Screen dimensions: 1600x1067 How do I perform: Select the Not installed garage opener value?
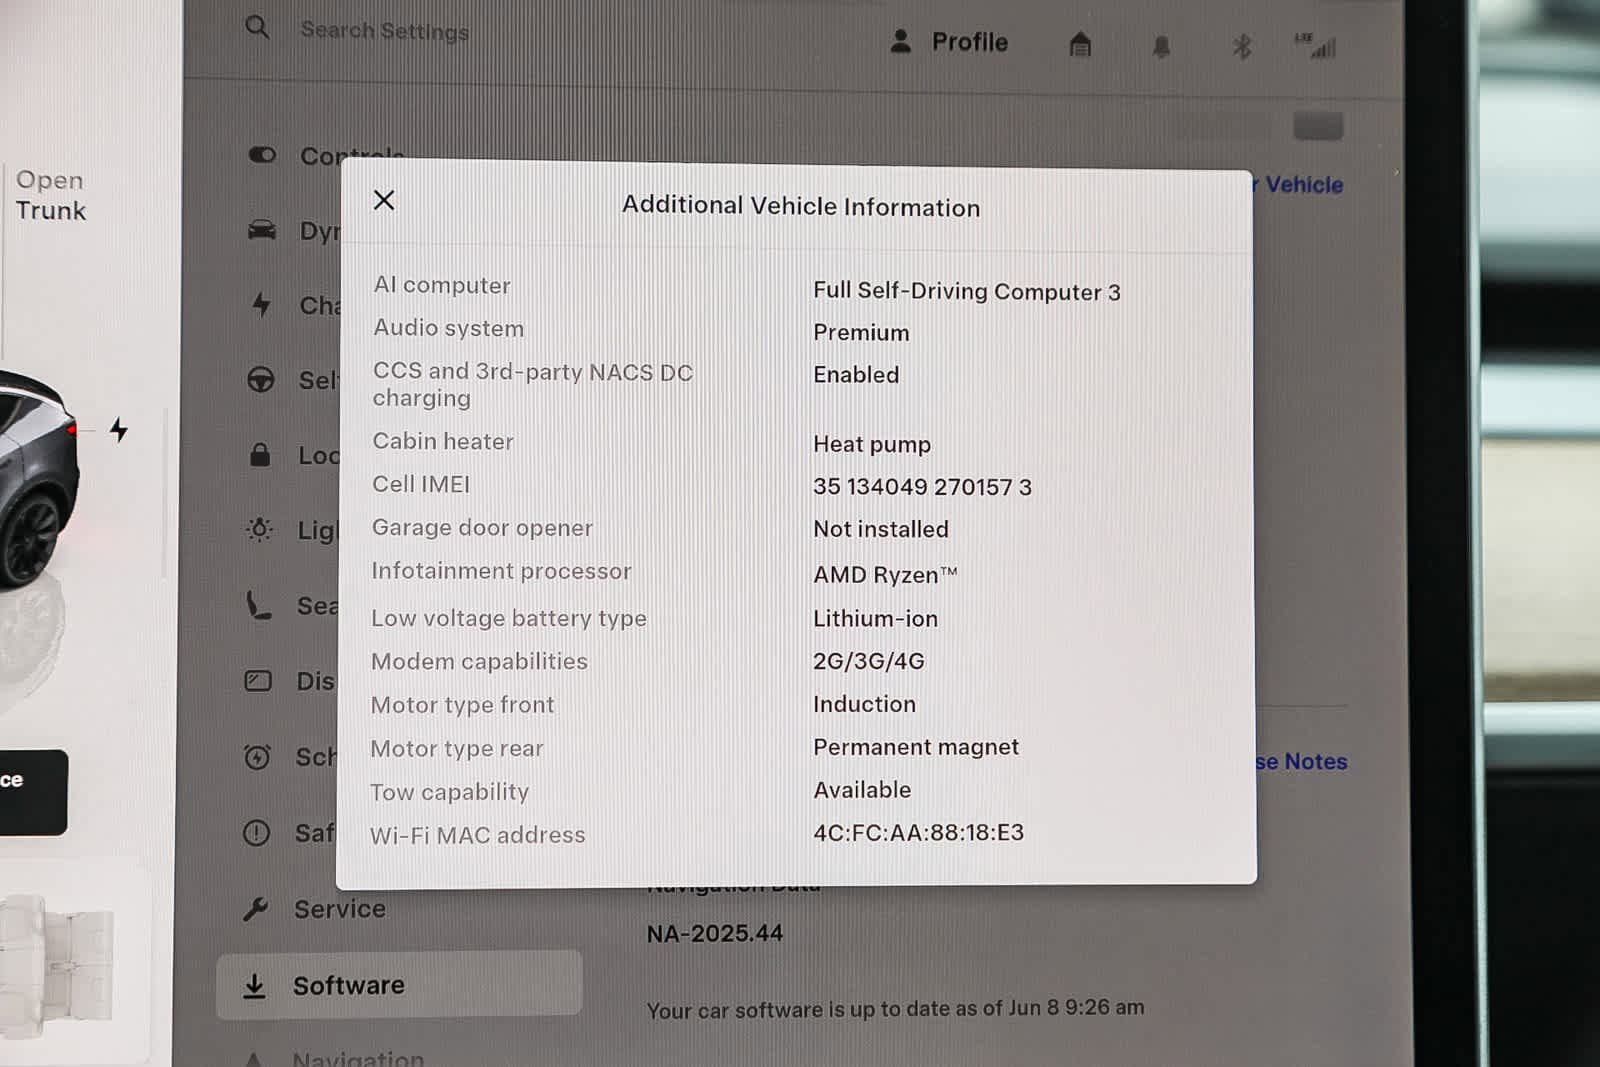(880, 529)
